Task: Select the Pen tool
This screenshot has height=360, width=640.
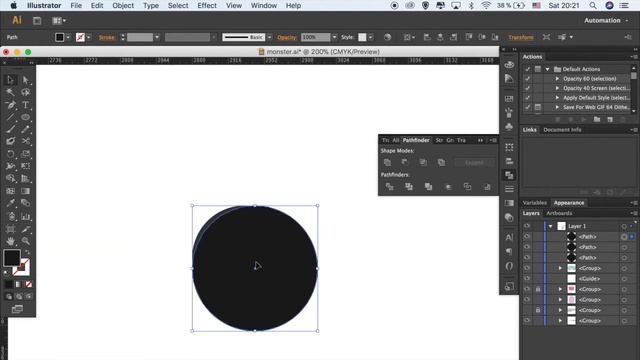Action: (x=10, y=105)
